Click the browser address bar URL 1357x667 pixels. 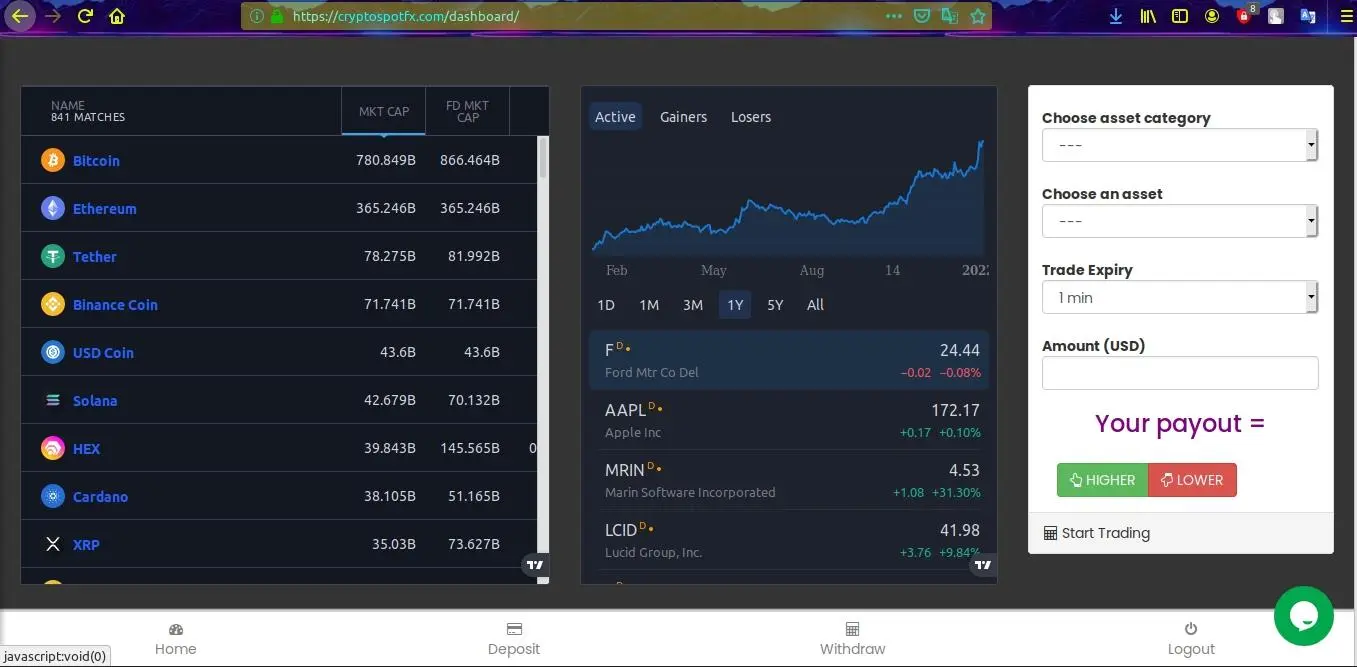406,16
